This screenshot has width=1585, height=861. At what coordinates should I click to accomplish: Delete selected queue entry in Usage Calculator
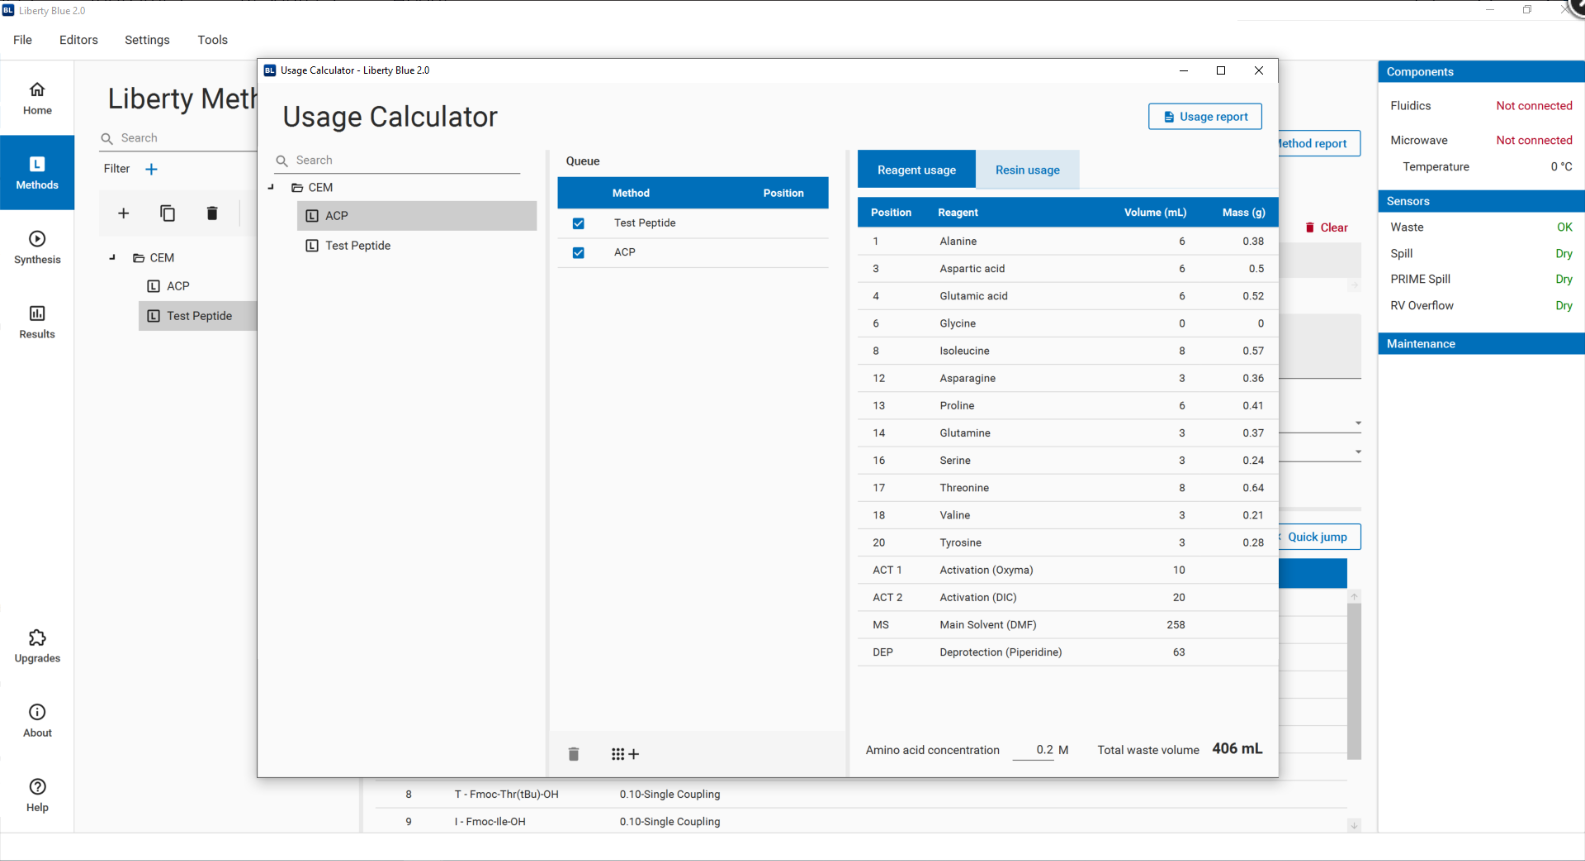click(574, 754)
